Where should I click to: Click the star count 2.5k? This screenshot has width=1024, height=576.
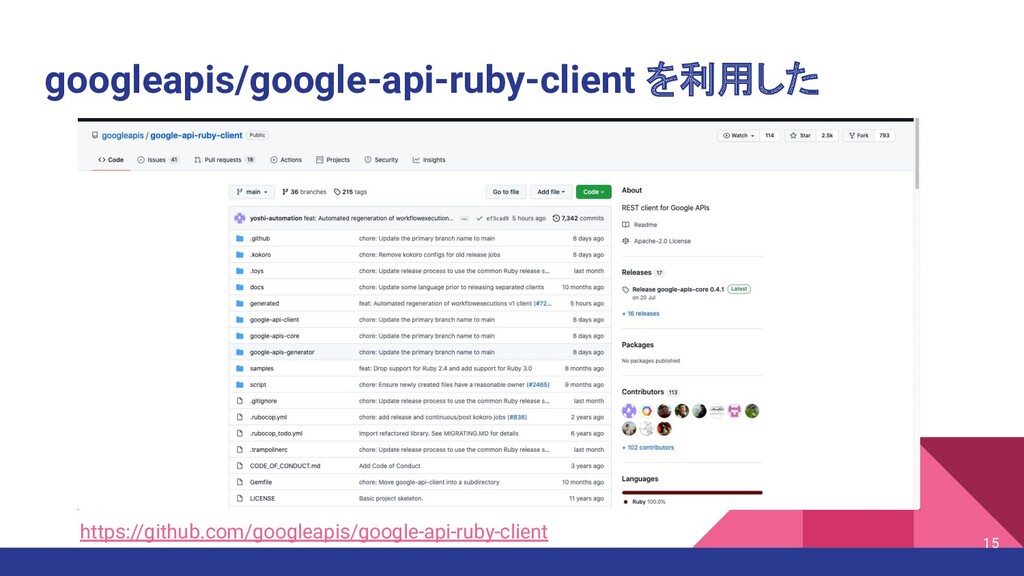[x=827, y=136]
